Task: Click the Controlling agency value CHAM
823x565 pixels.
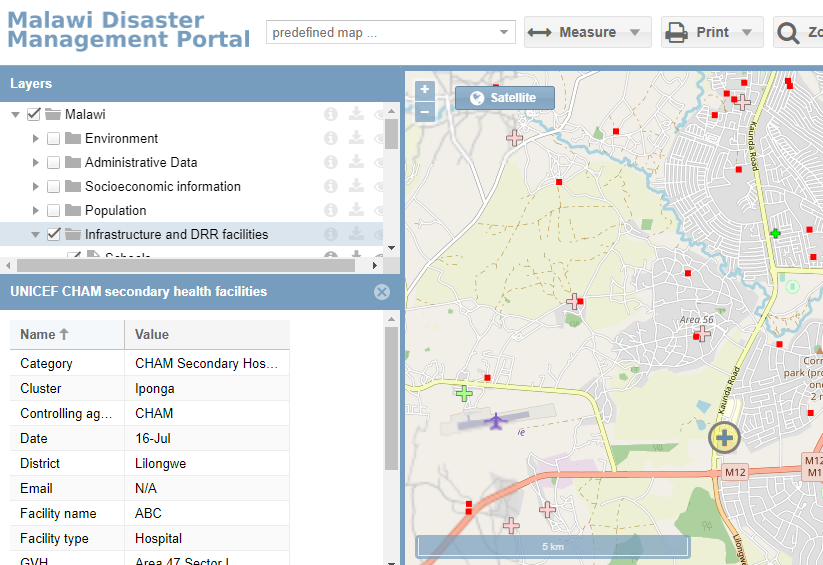Action: point(154,413)
